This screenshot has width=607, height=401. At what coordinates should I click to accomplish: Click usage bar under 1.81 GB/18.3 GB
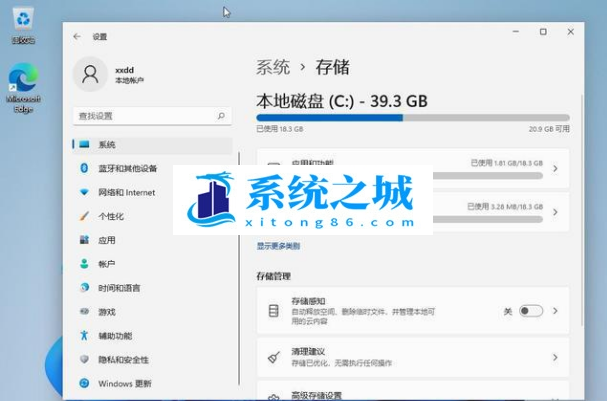click(x=488, y=176)
